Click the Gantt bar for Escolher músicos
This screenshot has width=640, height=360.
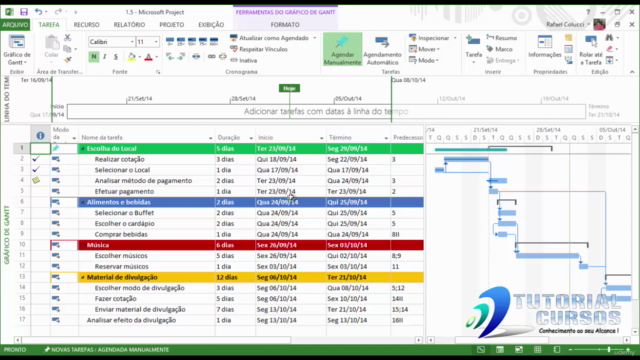point(547,256)
